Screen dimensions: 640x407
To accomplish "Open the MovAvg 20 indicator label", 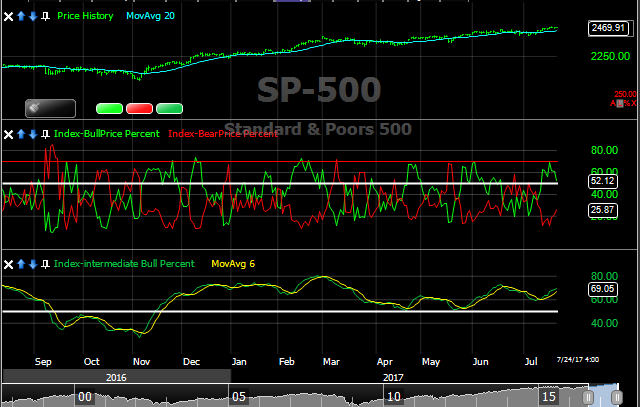I will coord(150,16).
